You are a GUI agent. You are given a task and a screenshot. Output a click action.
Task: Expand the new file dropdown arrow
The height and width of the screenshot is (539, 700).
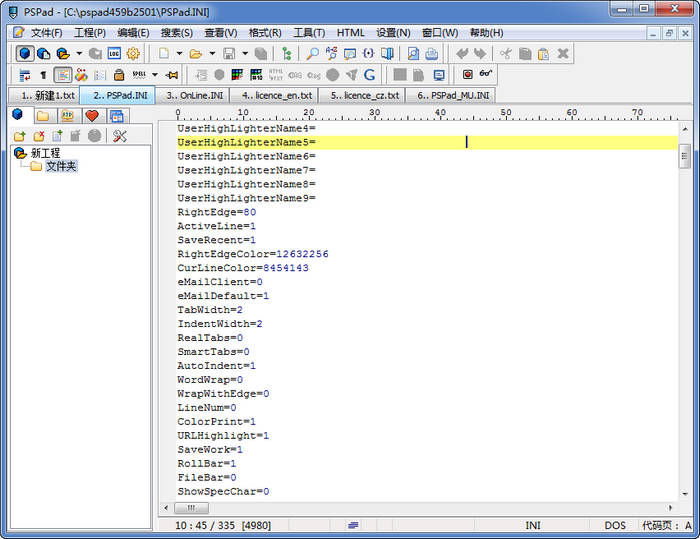(x=179, y=54)
